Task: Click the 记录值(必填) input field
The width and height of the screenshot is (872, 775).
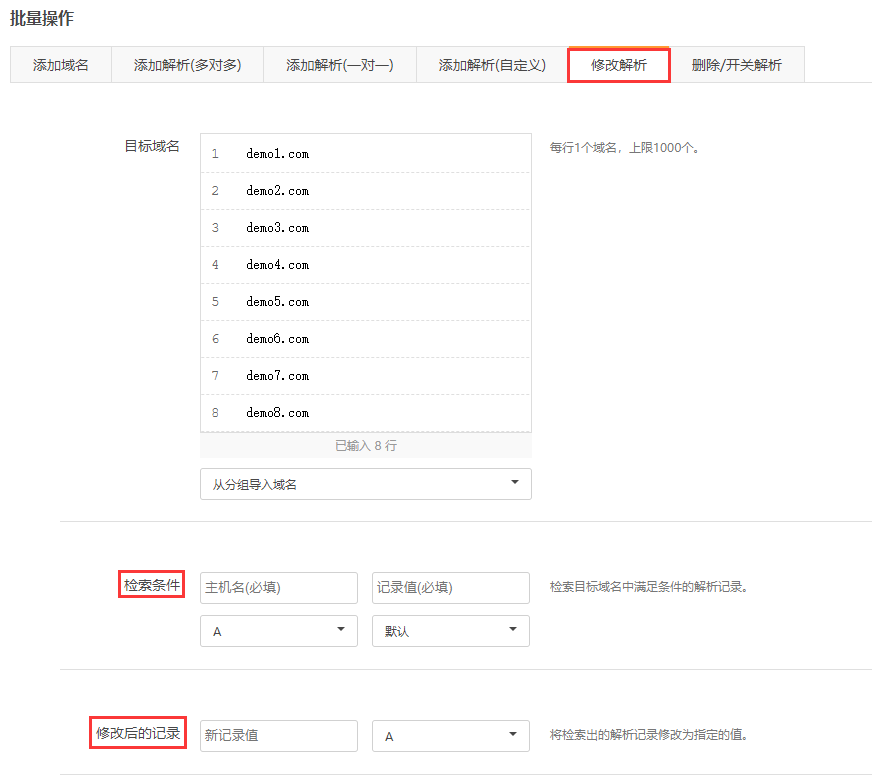Action: pos(450,588)
